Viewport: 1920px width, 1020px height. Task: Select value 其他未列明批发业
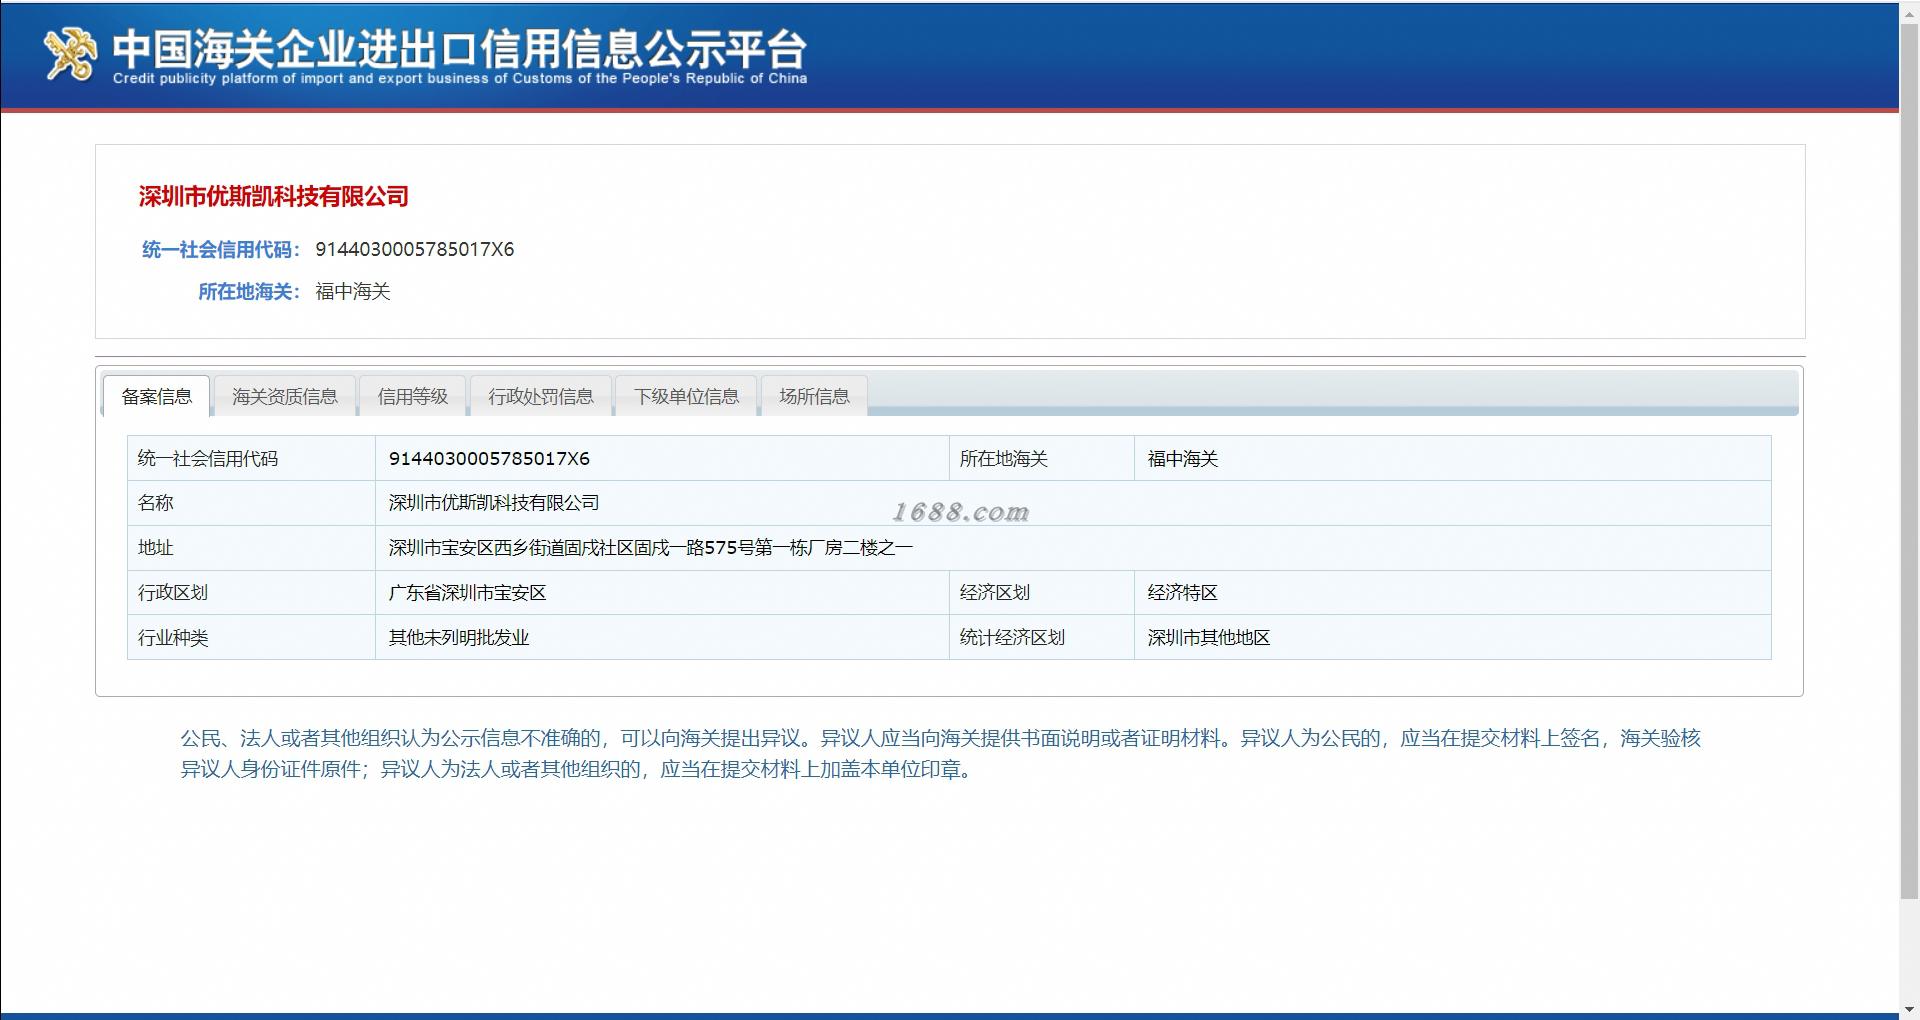coord(459,637)
